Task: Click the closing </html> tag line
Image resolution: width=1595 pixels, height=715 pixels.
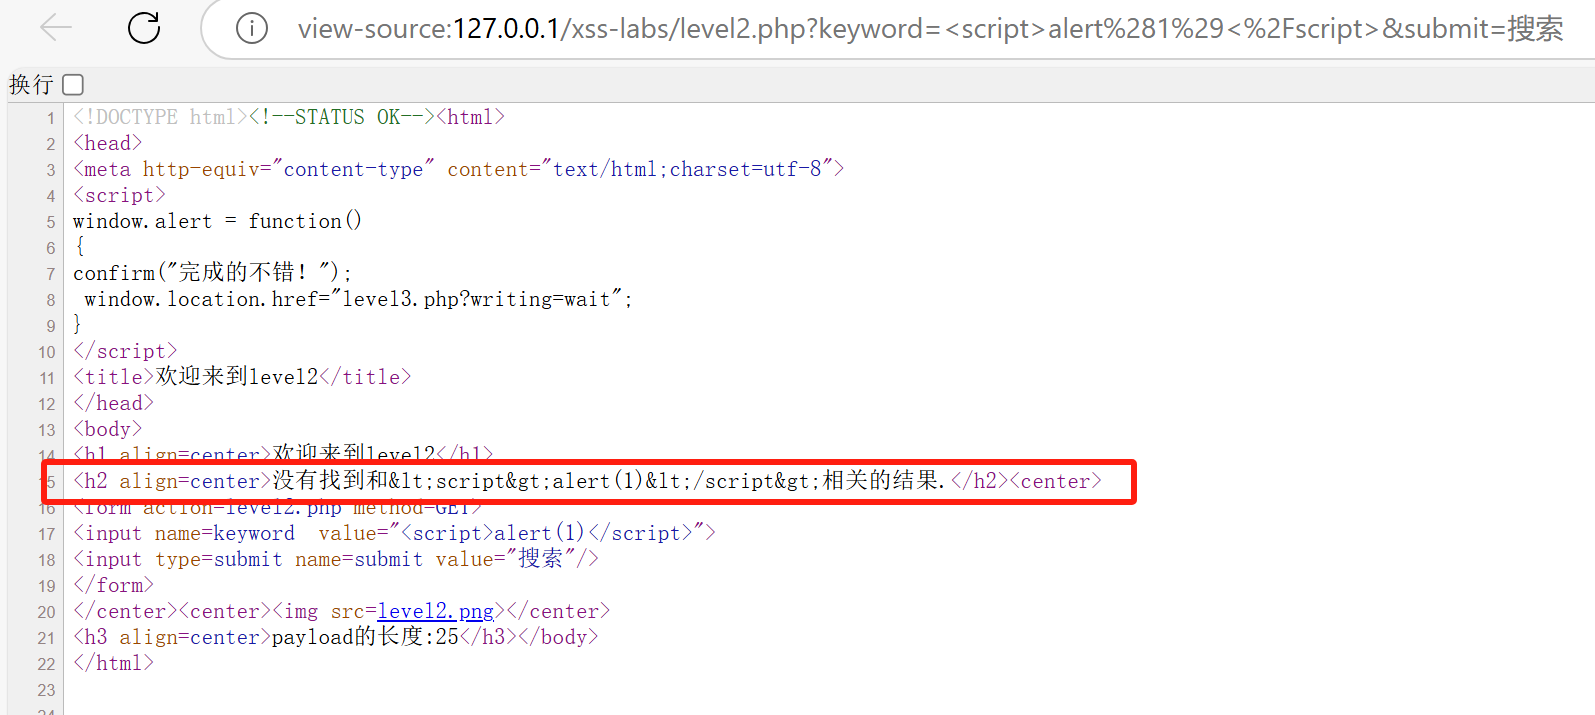Action: coord(113,663)
